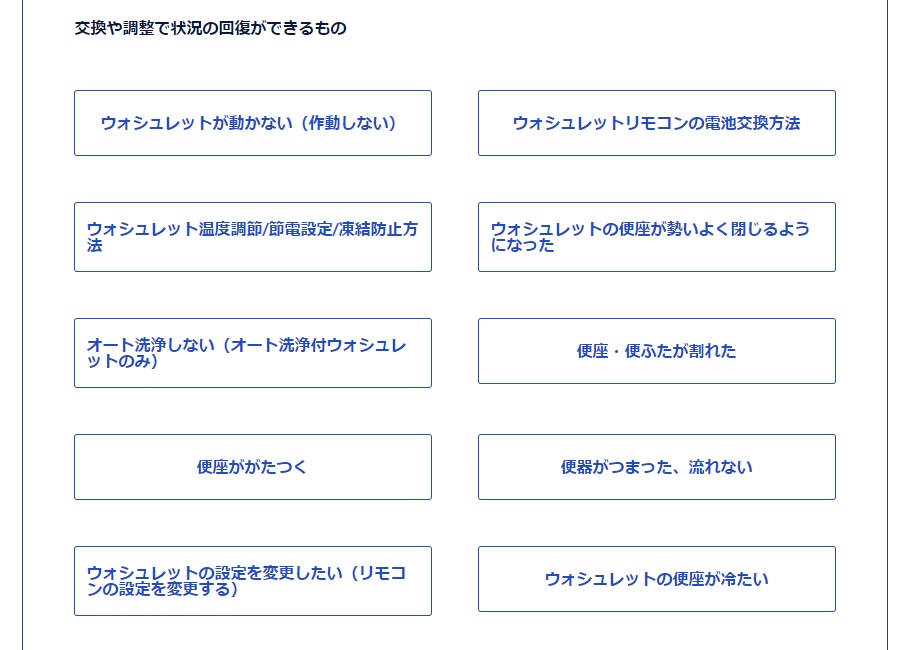Viewport: 908px width, 650px height.
Task: View help for cracked seat or lid
Action: pos(656,351)
